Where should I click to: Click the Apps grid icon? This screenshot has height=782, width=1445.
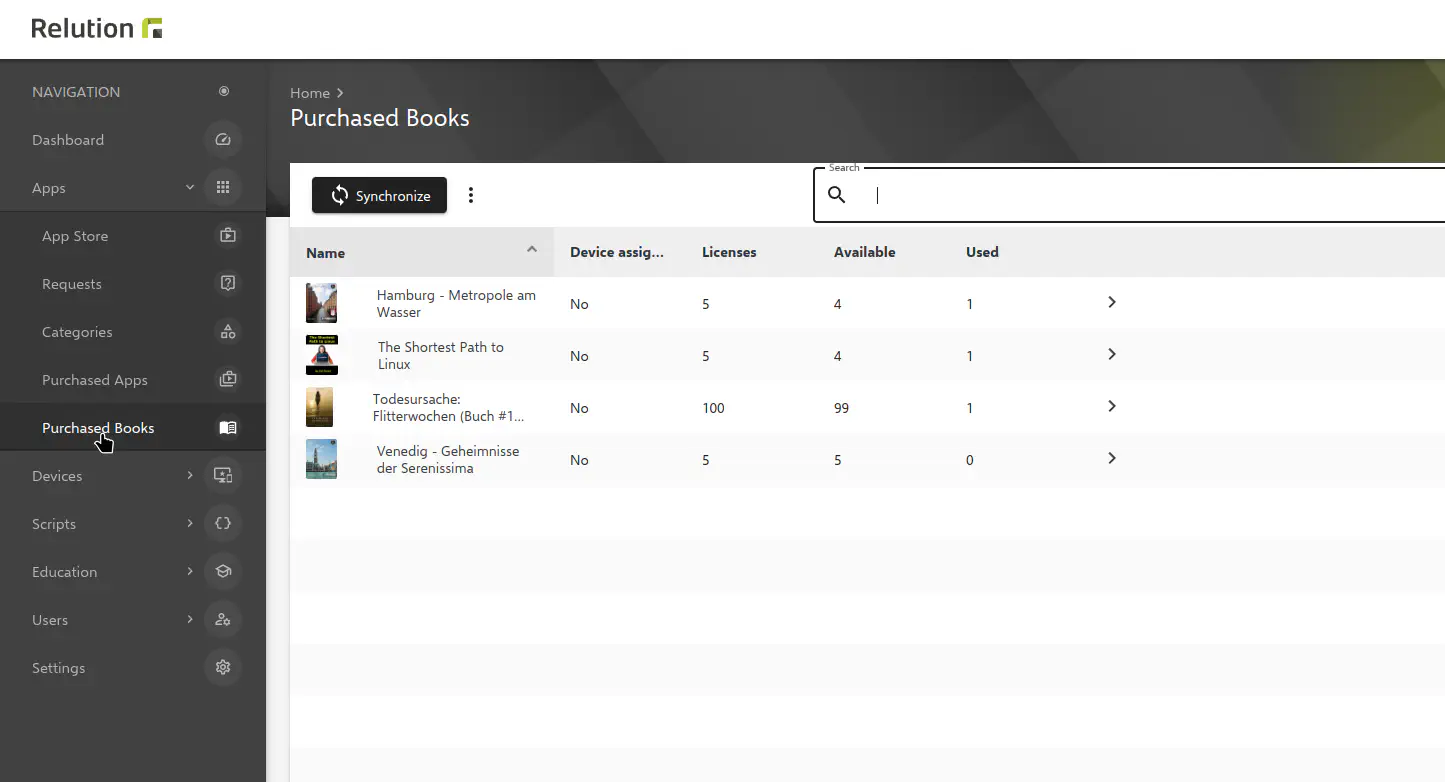coord(223,188)
